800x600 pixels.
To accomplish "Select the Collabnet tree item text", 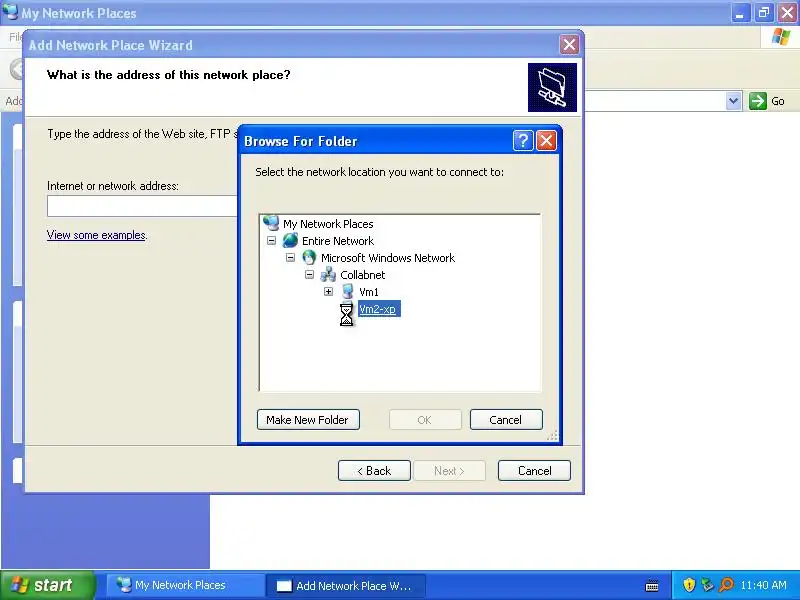I will 363,274.
